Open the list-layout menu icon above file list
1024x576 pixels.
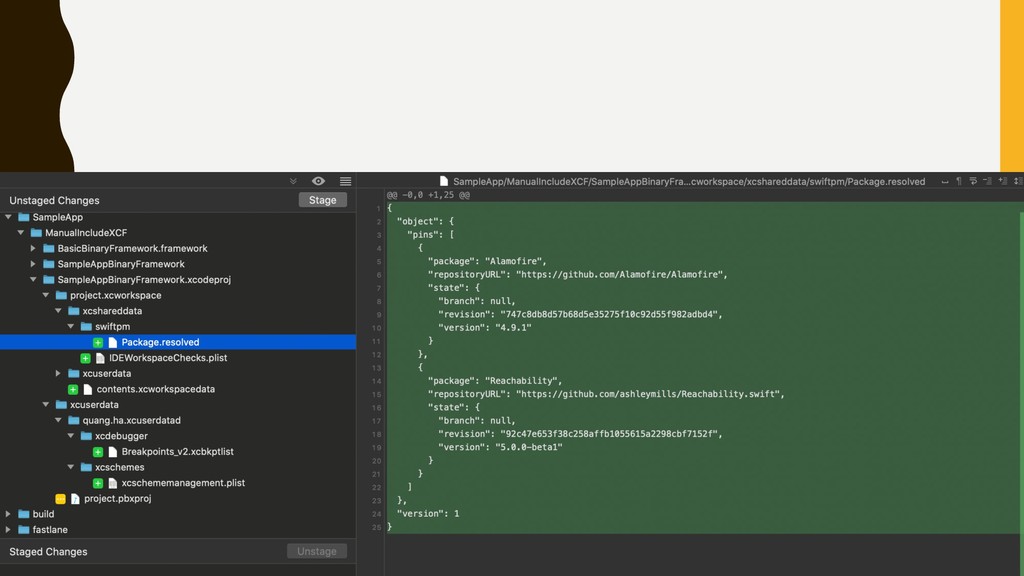pyautogui.click(x=345, y=181)
